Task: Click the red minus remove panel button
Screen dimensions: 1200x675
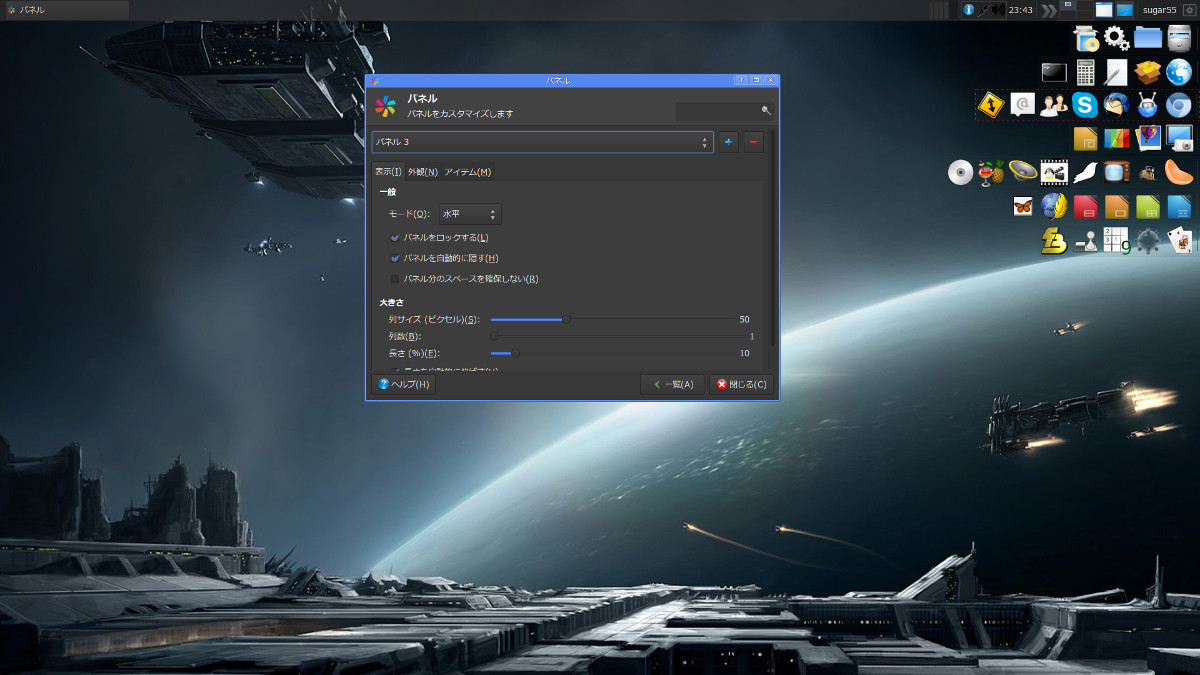Action: point(754,142)
